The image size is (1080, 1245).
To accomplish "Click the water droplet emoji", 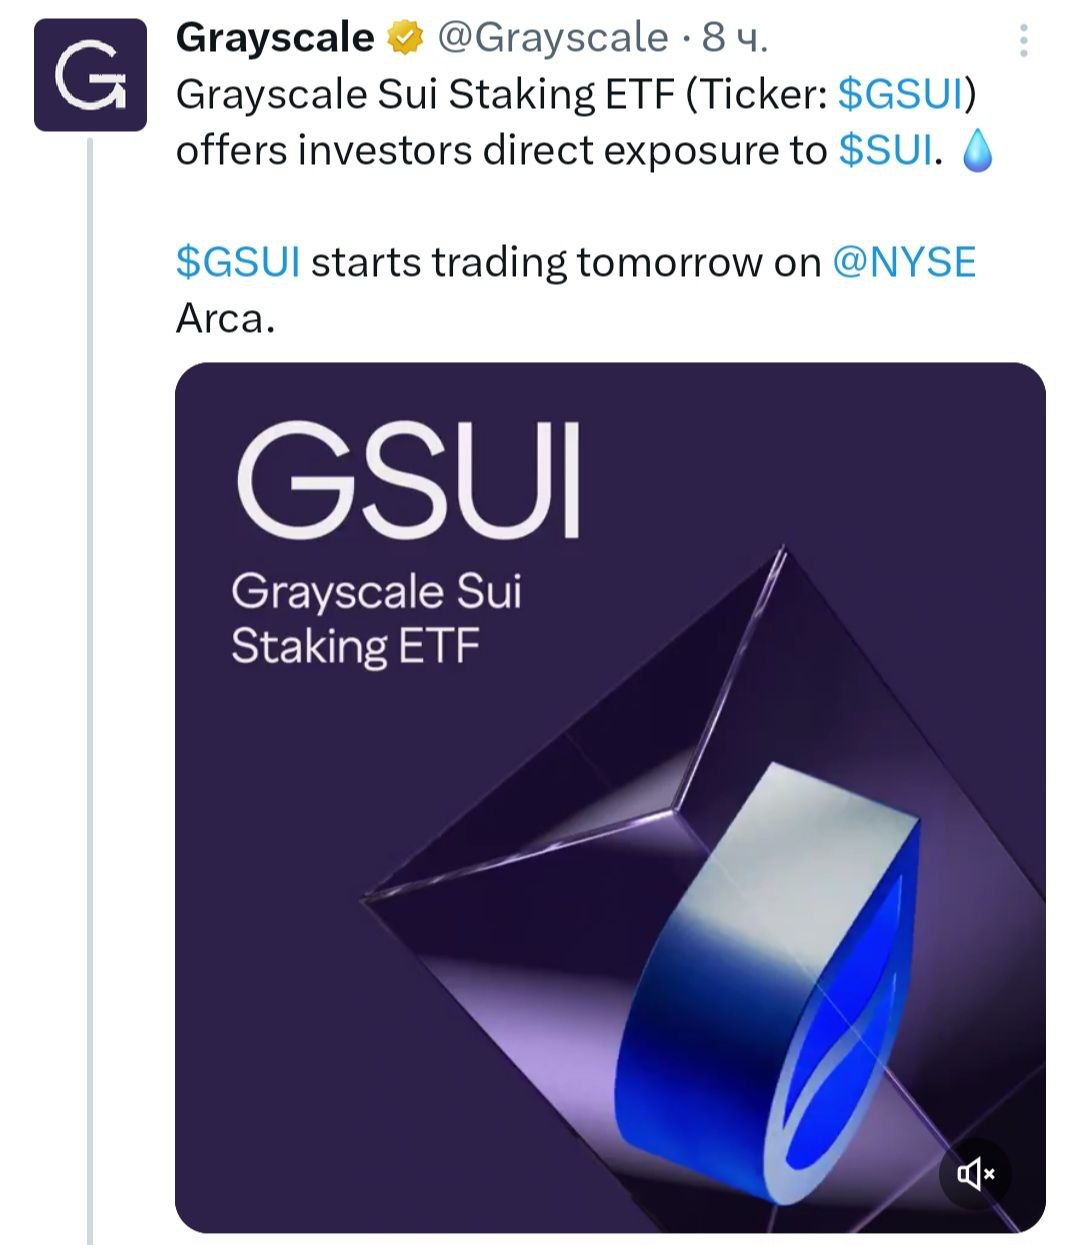I will click(977, 152).
